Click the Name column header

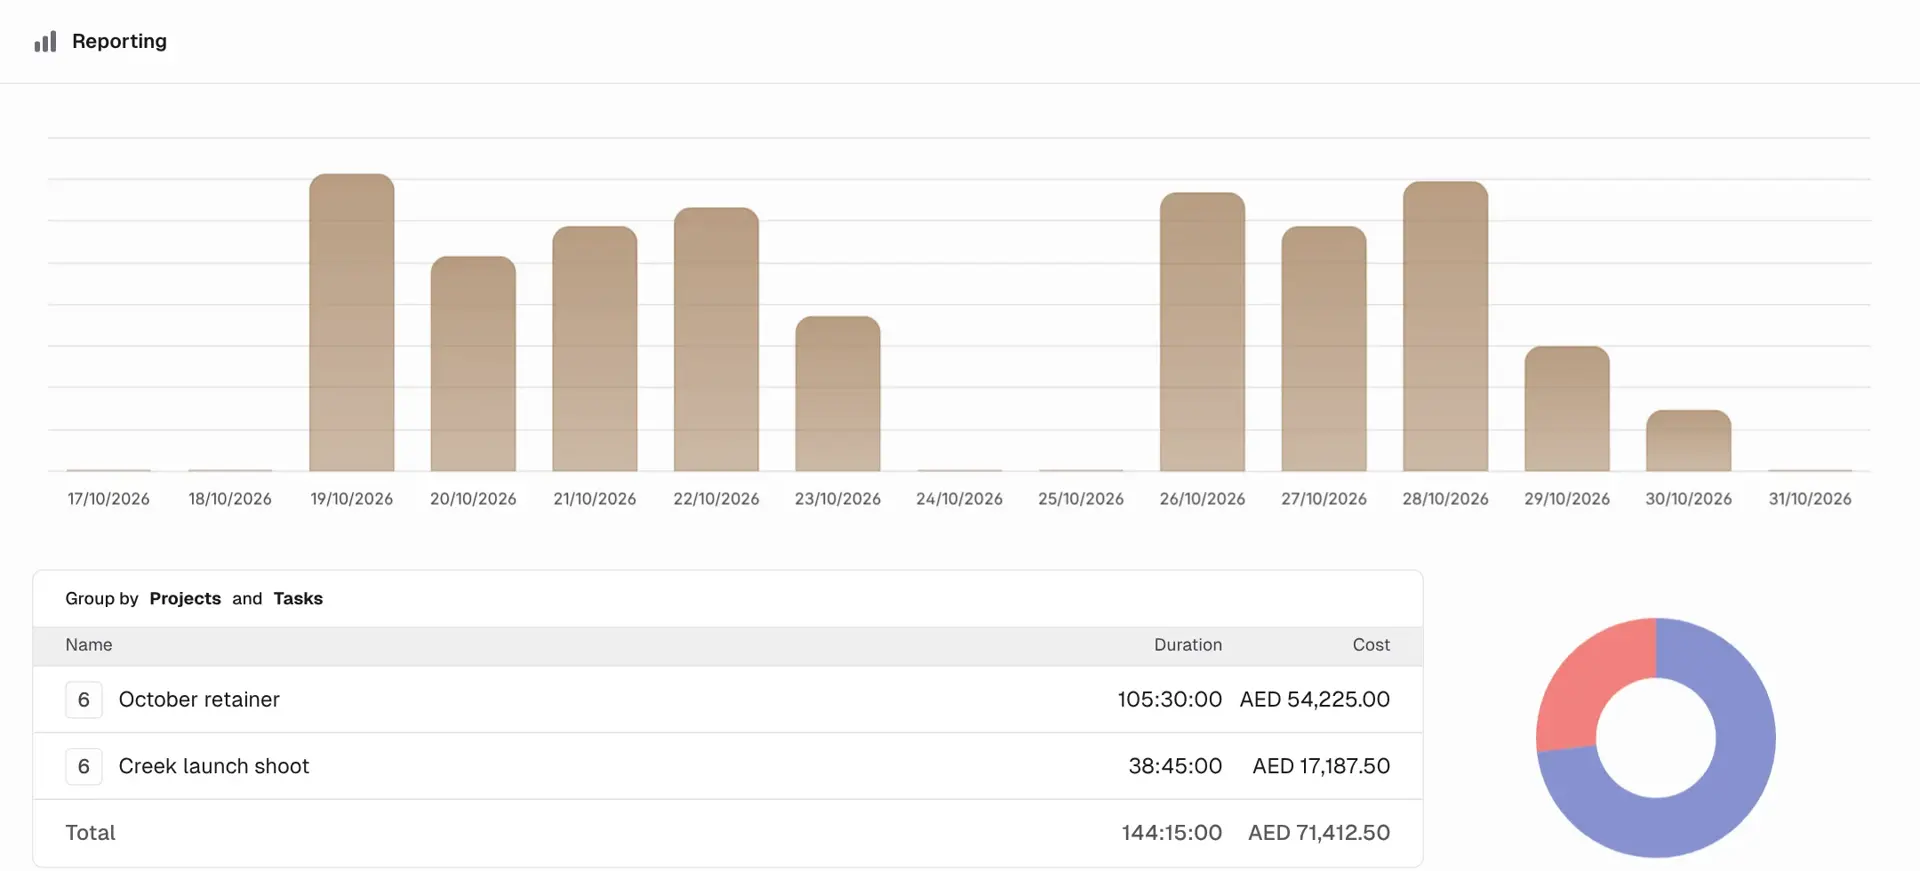click(x=89, y=645)
